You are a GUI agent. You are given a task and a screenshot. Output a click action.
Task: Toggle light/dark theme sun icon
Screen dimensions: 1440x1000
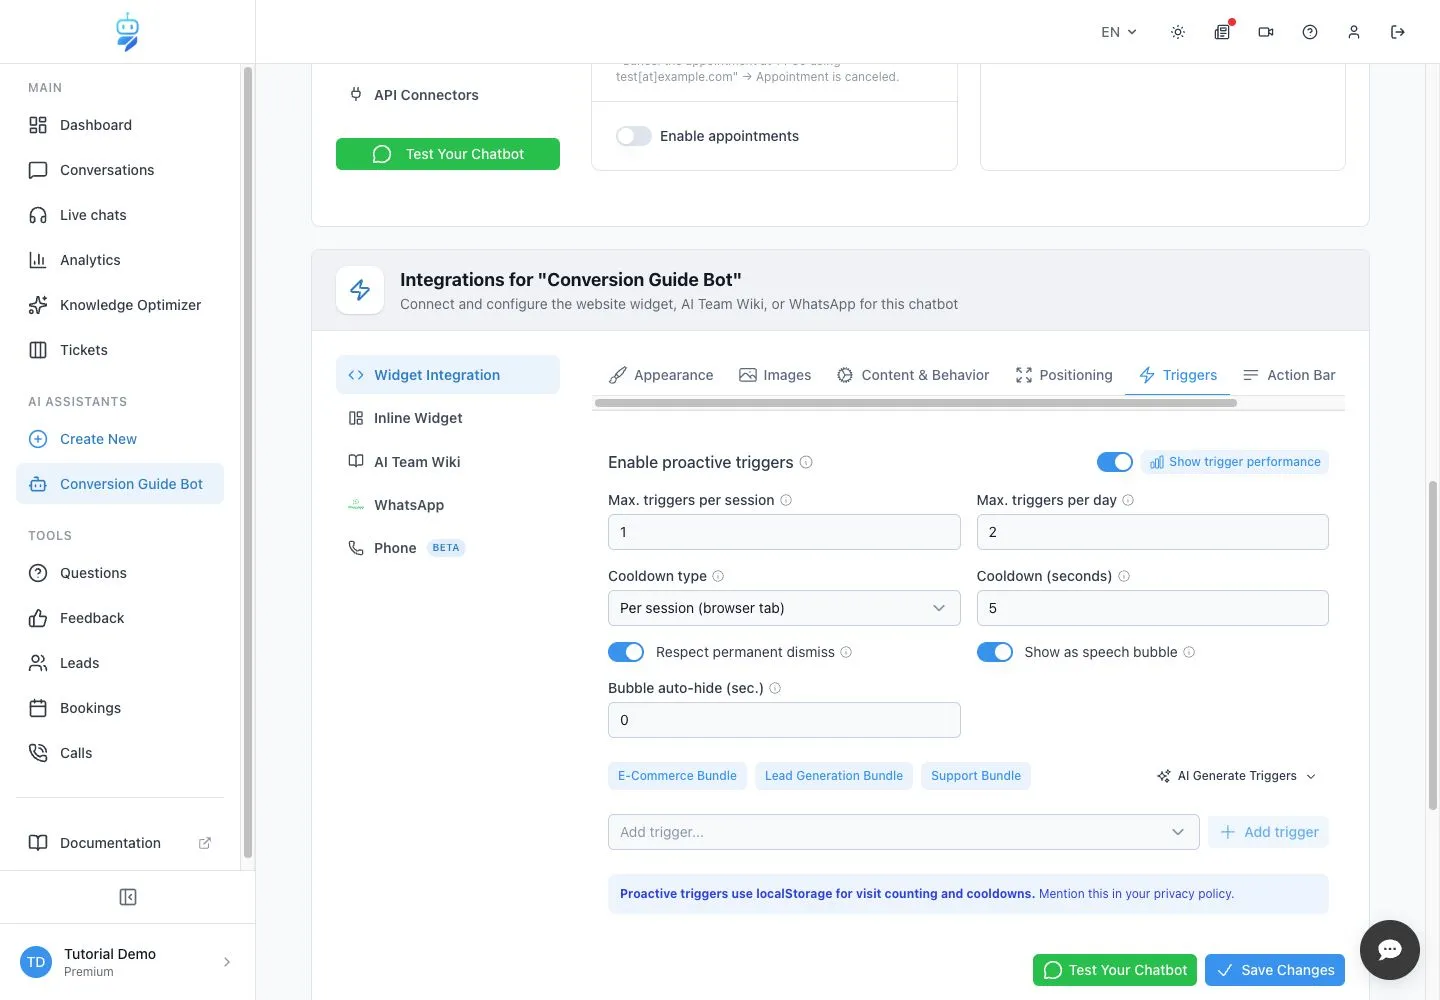1178,32
